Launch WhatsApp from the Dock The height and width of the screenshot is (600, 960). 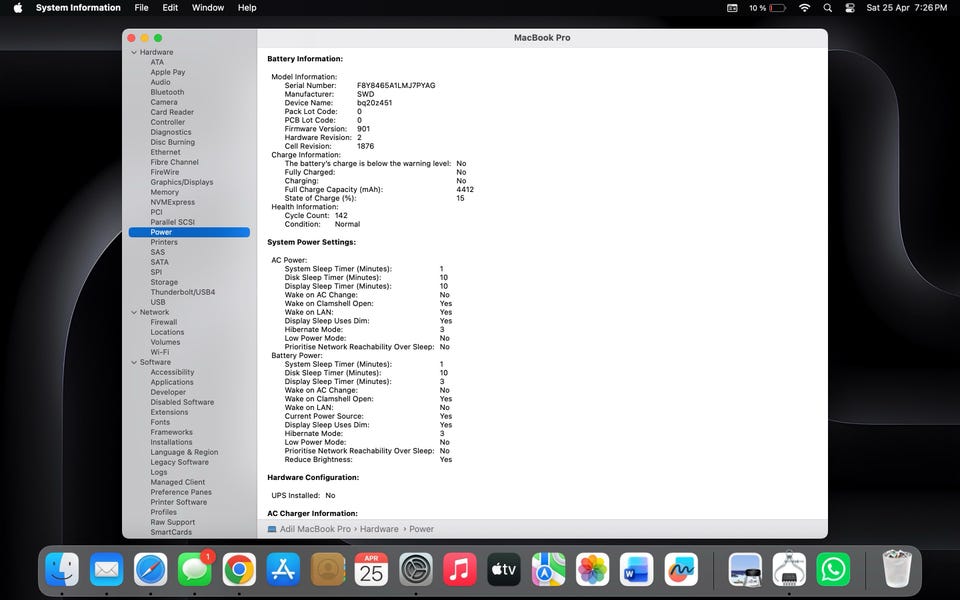tap(833, 569)
